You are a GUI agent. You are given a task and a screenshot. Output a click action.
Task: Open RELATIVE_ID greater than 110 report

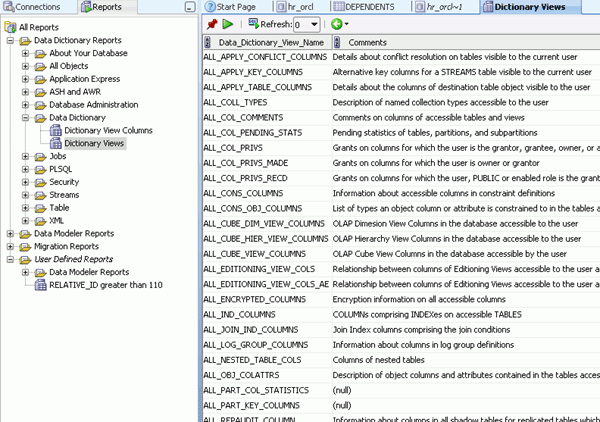click(x=106, y=285)
